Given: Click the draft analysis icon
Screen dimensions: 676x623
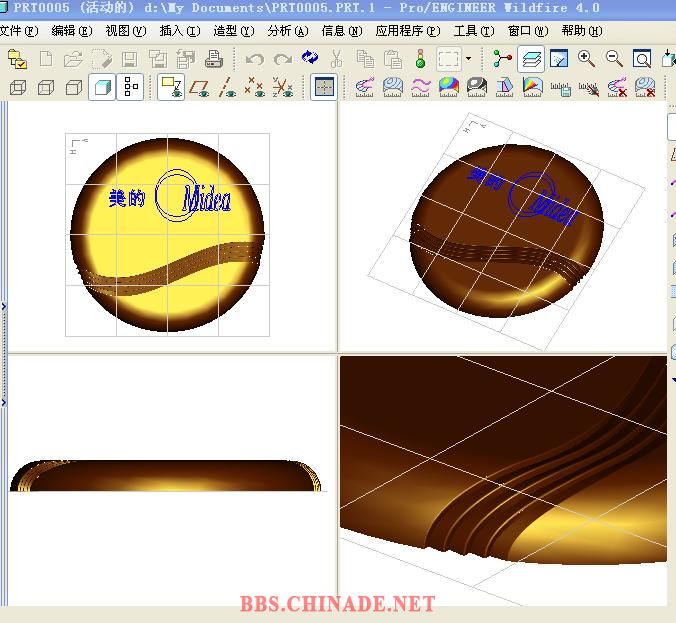Looking at the screenshot, I should tap(504, 88).
